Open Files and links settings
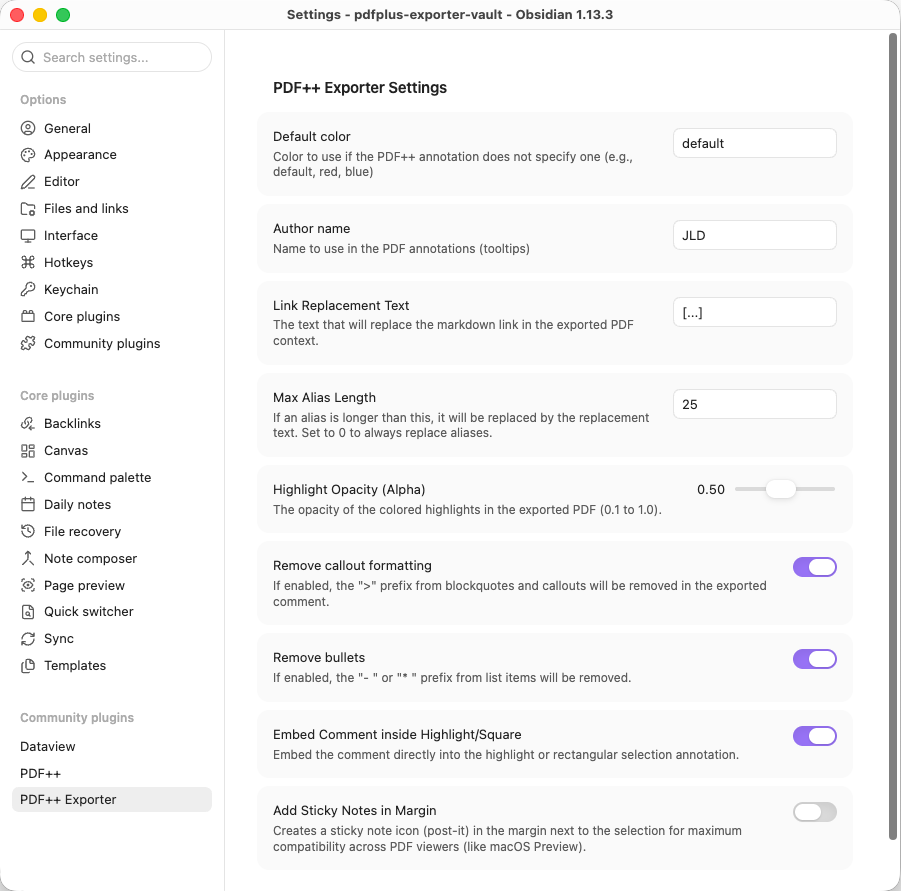The width and height of the screenshot is (901, 891). tap(86, 209)
